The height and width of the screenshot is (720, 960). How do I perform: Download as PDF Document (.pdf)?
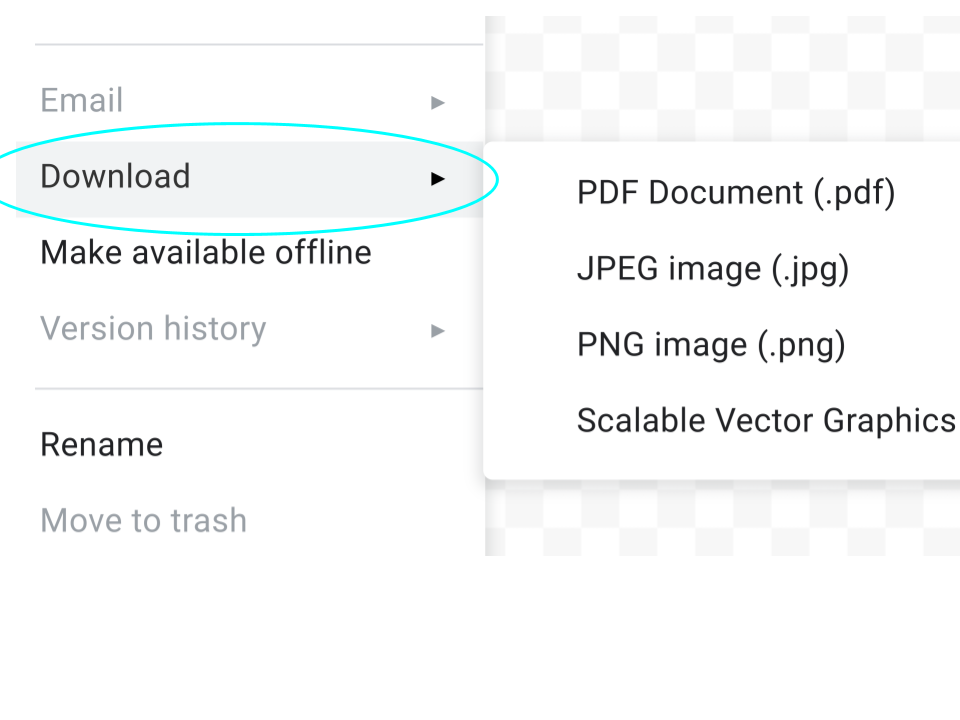point(735,193)
